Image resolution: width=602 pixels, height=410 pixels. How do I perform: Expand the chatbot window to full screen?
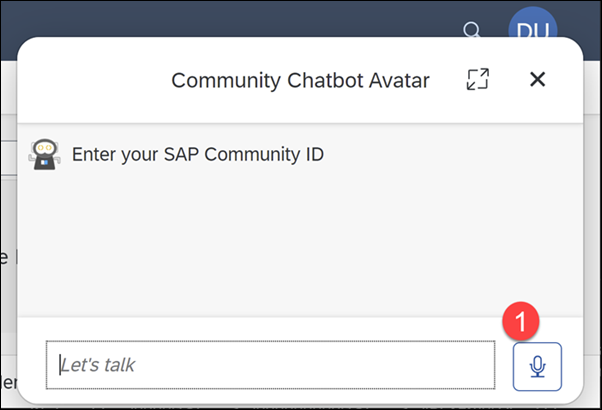[478, 79]
